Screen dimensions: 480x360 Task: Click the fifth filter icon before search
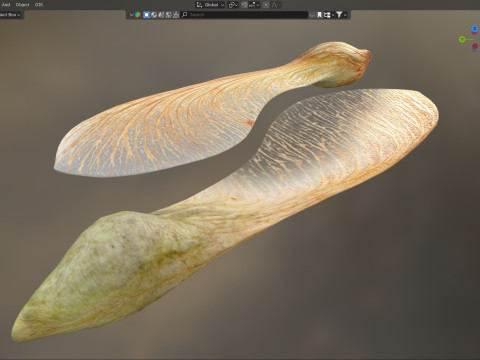pos(168,15)
